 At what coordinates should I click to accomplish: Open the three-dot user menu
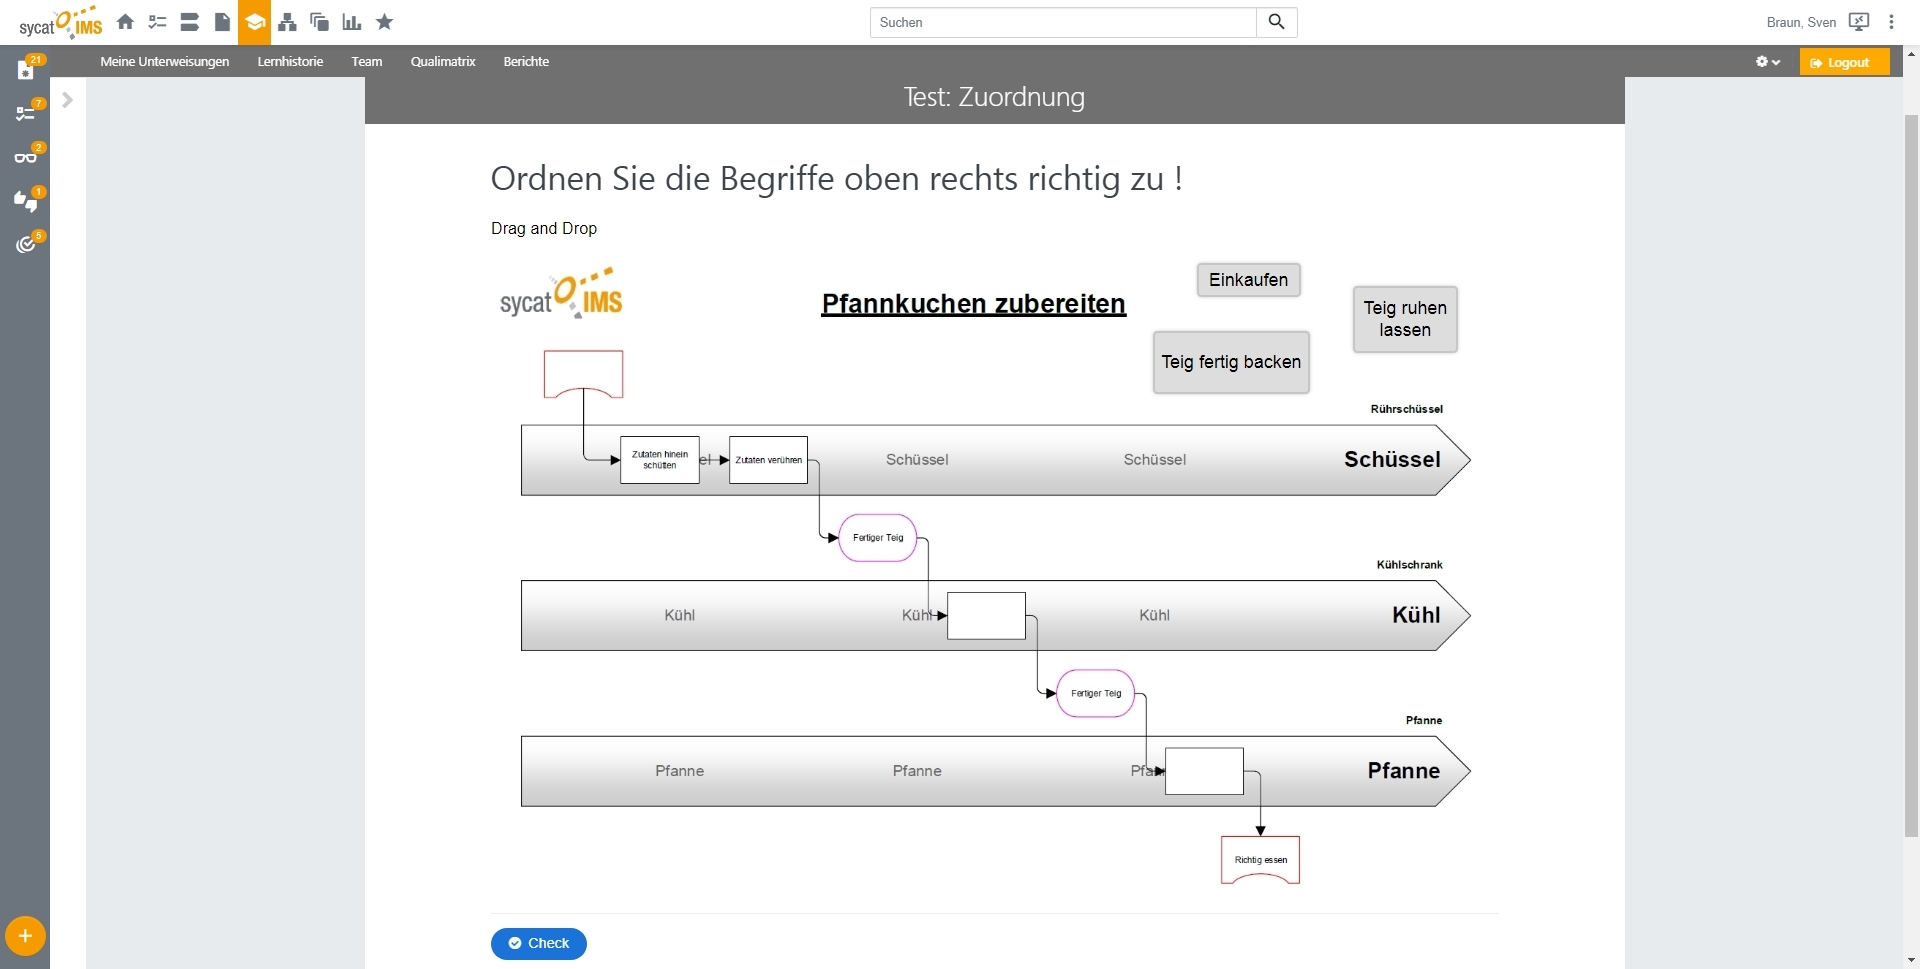(x=1891, y=22)
